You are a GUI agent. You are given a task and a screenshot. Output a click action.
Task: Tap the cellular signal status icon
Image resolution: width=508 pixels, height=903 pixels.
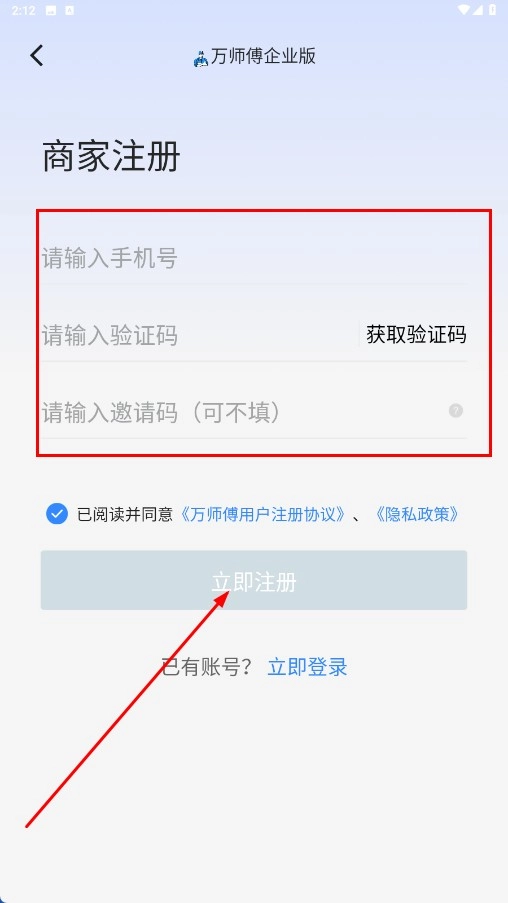(477, 10)
